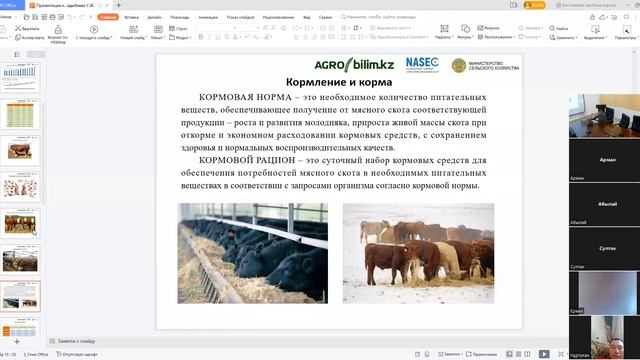The width and height of the screenshot is (640, 360).
Task: Redo action arrow icon
Action: [81, 17]
